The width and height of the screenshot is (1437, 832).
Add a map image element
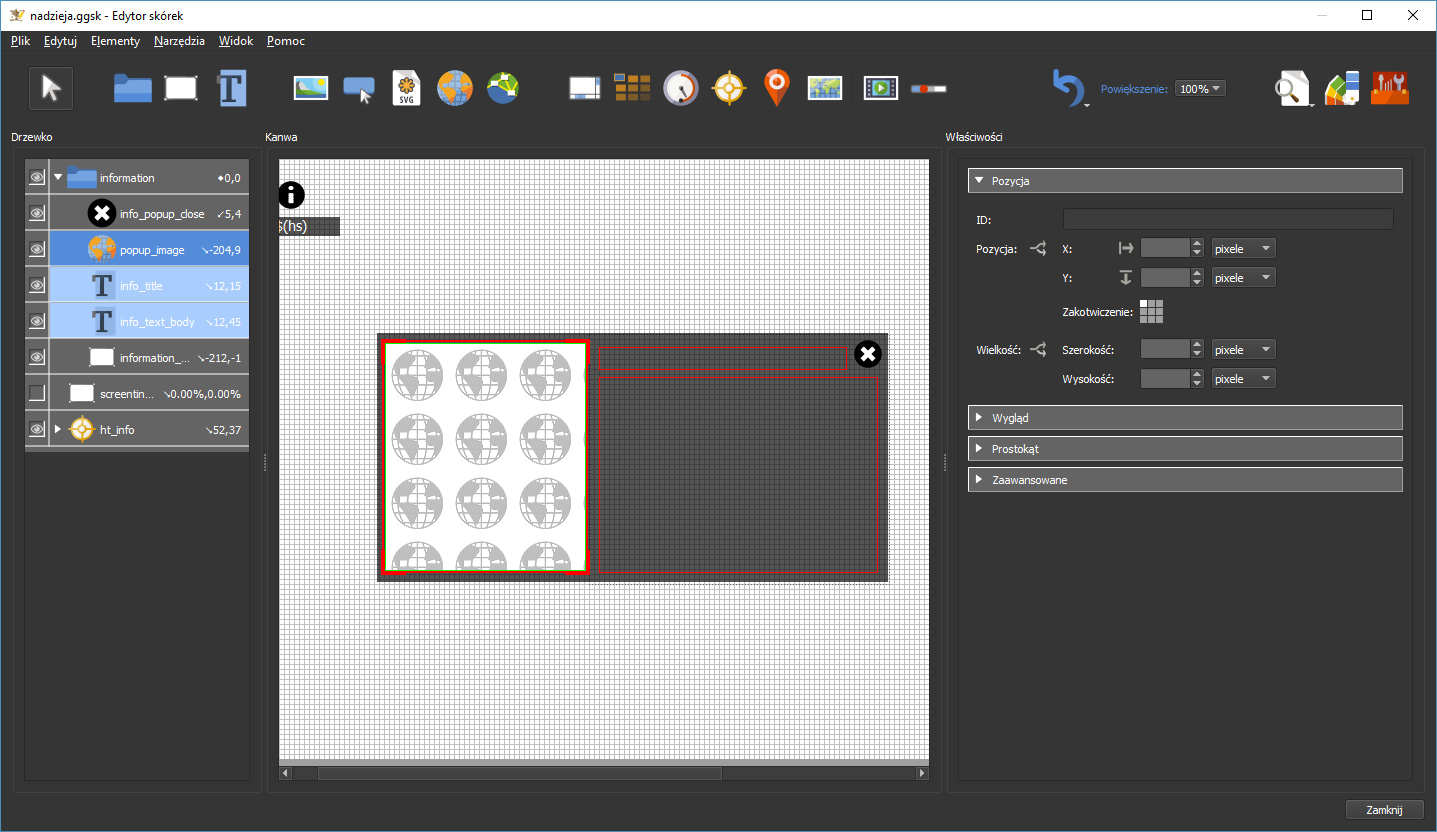pos(825,88)
